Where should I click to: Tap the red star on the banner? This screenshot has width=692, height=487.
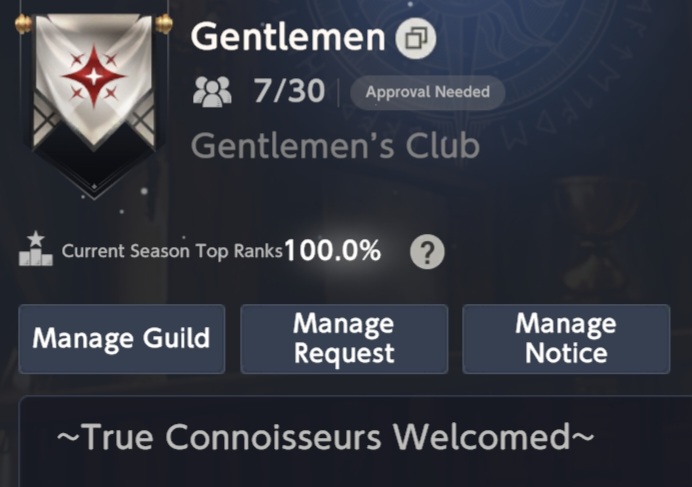pyautogui.click(x=94, y=76)
